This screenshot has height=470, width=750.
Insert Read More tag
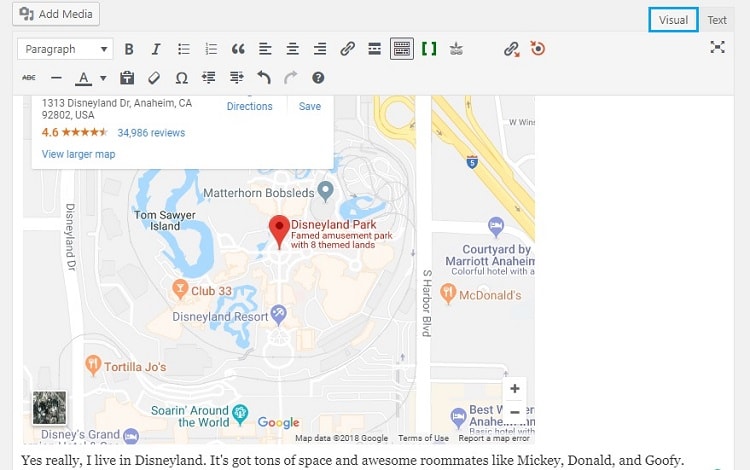375,49
